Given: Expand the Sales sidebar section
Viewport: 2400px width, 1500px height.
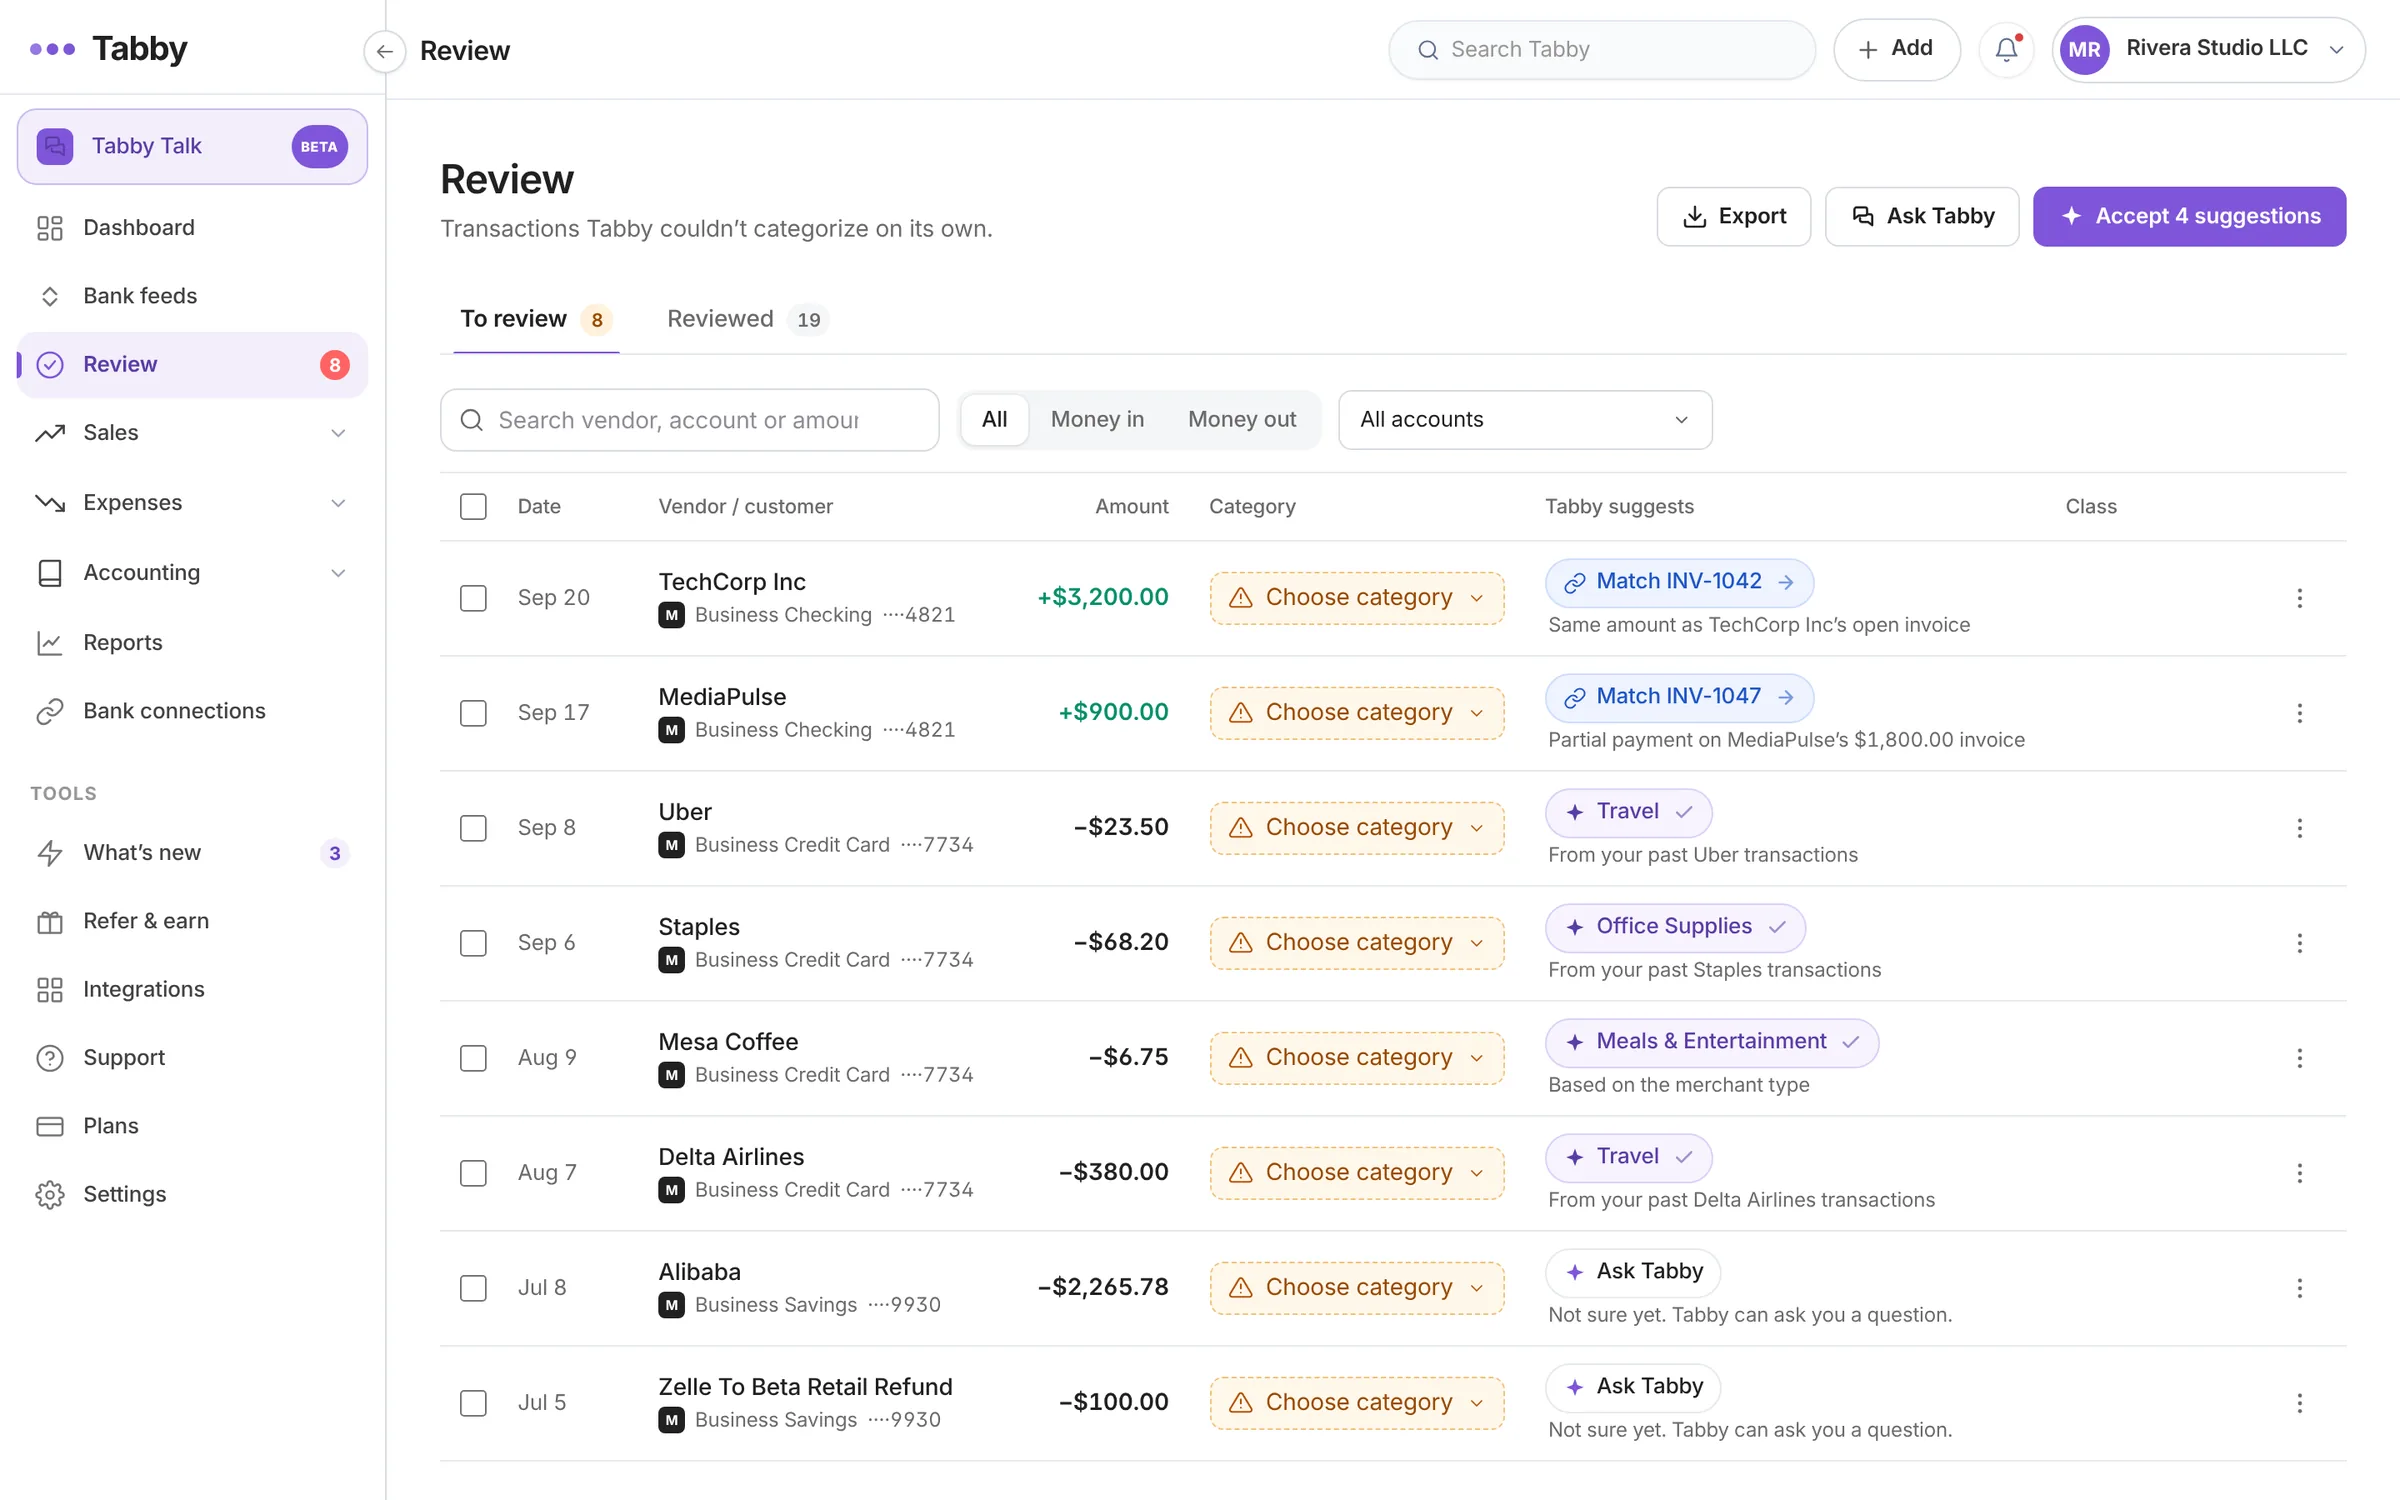Looking at the screenshot, I should point(192,433).
